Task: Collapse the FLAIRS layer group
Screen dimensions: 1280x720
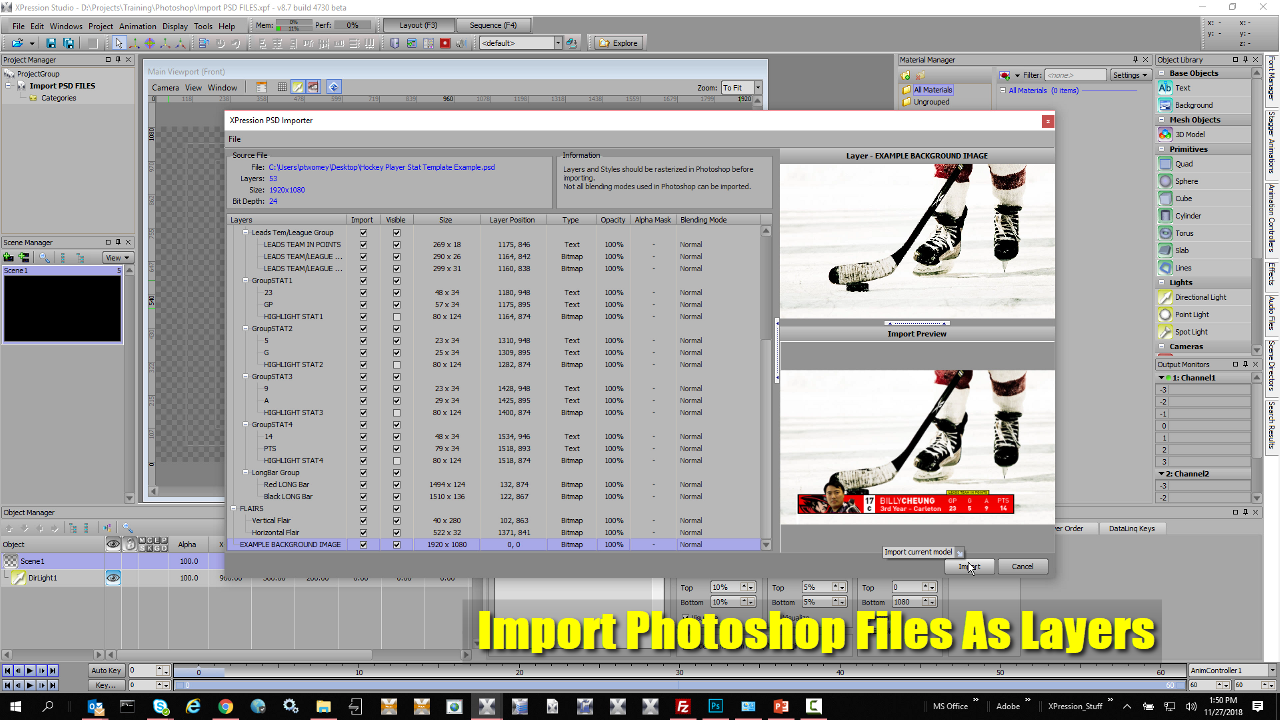Action: [x=234, y=509]
